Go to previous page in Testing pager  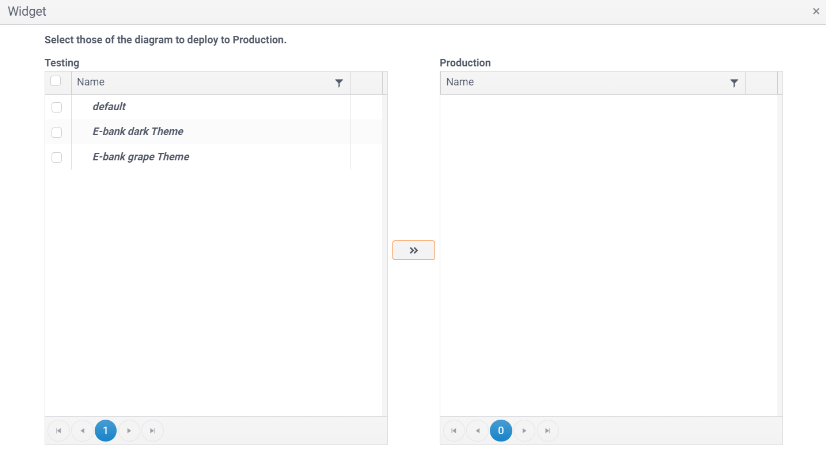(x=82, y=431)
